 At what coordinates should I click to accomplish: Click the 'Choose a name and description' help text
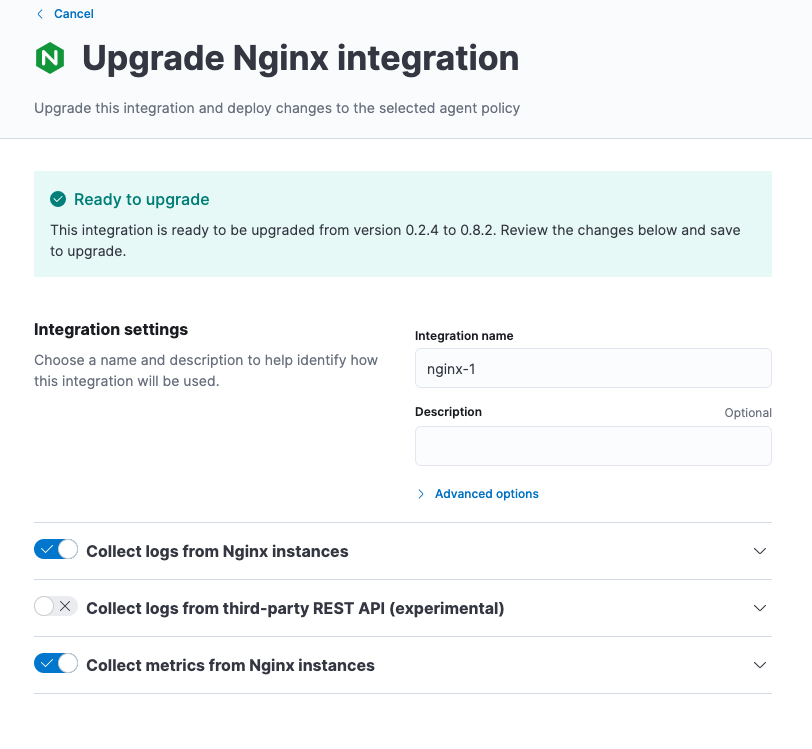coord(206,370)
